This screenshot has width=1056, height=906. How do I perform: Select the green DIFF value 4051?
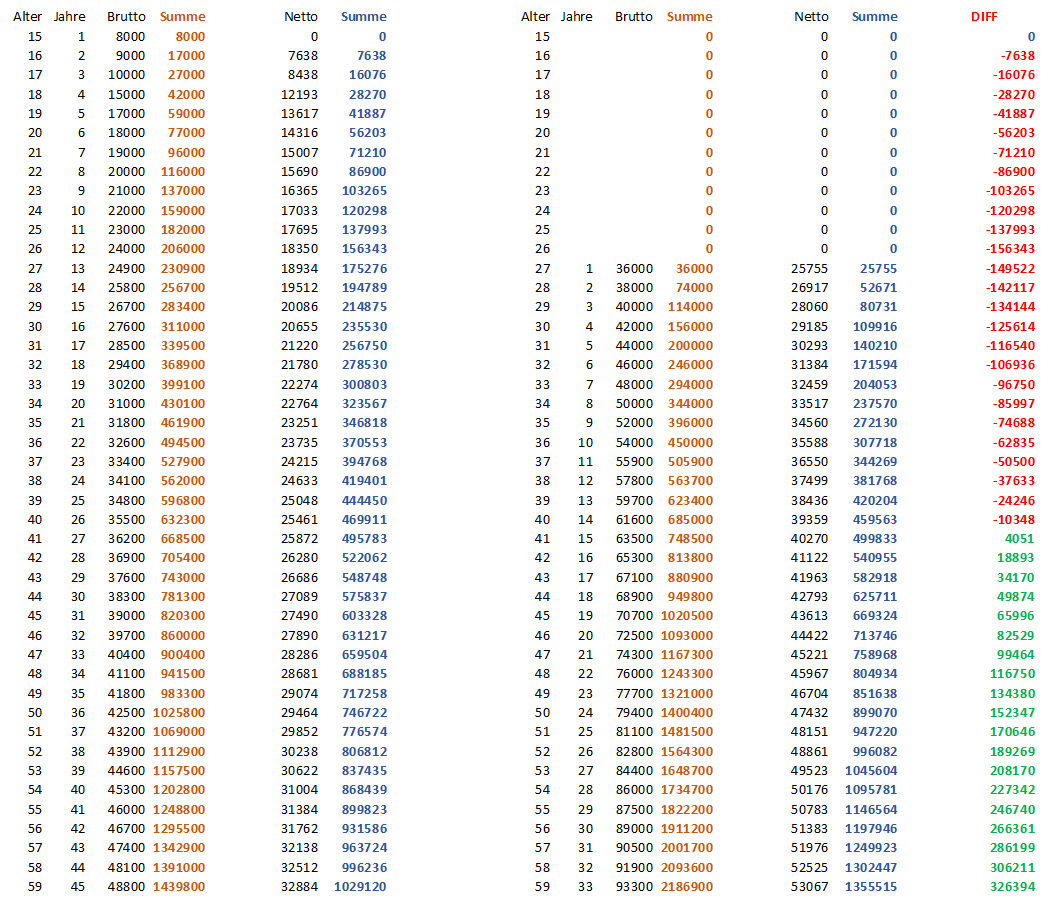(1019, 539)
